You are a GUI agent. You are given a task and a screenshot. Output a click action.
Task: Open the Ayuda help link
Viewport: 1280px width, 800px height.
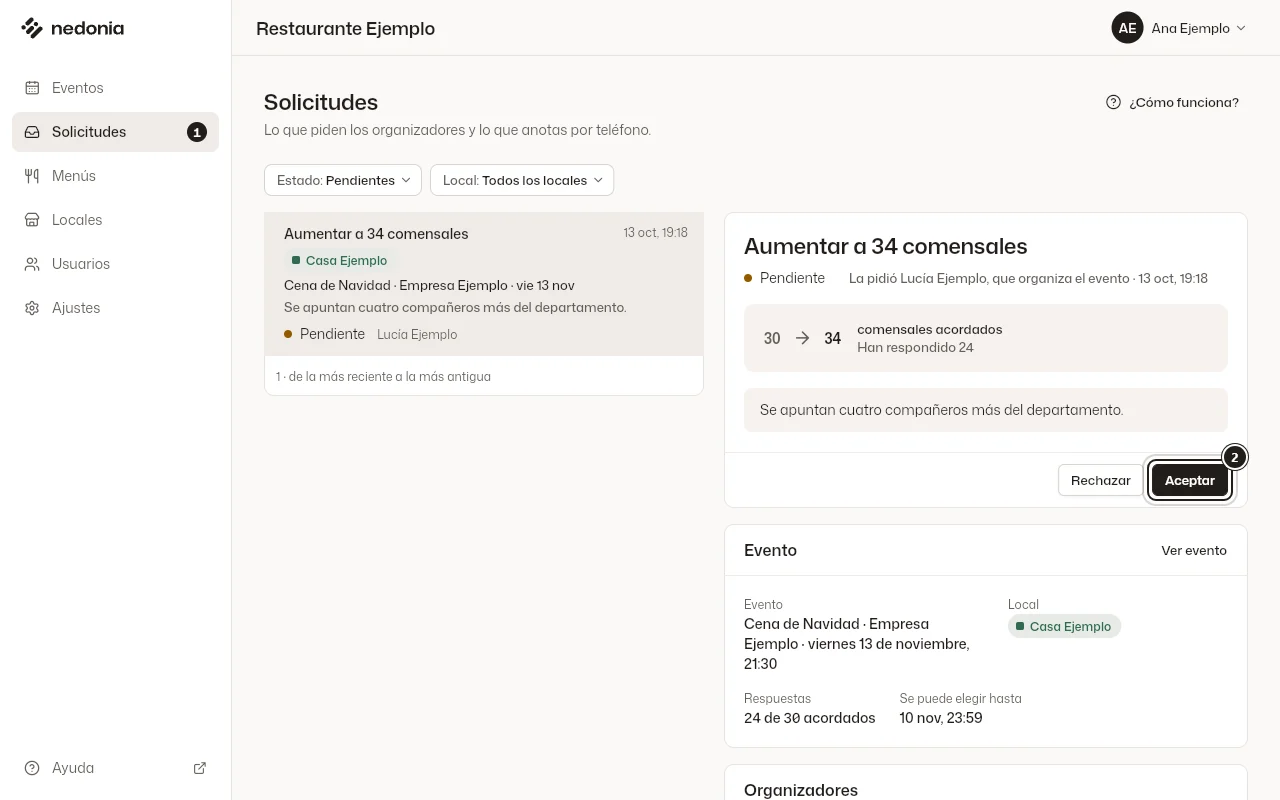pyautogui.click(x=115, y=768)
